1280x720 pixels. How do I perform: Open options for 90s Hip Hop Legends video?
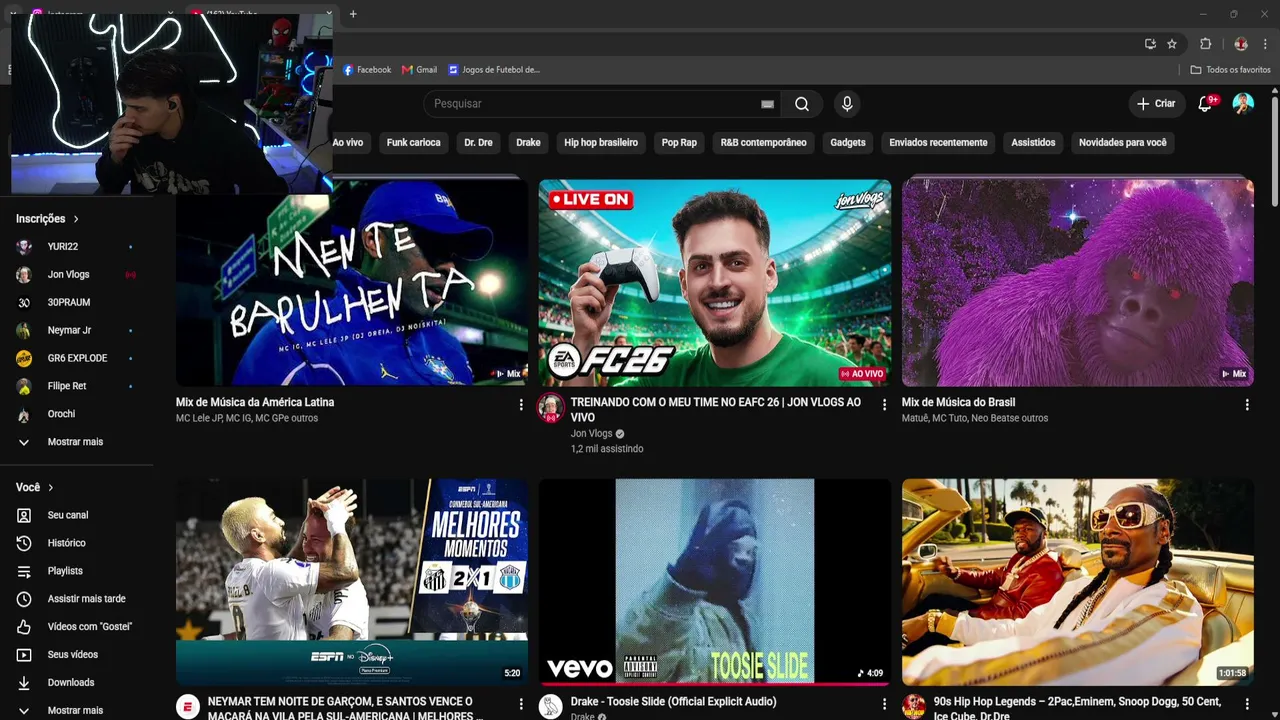(1247, 705)
